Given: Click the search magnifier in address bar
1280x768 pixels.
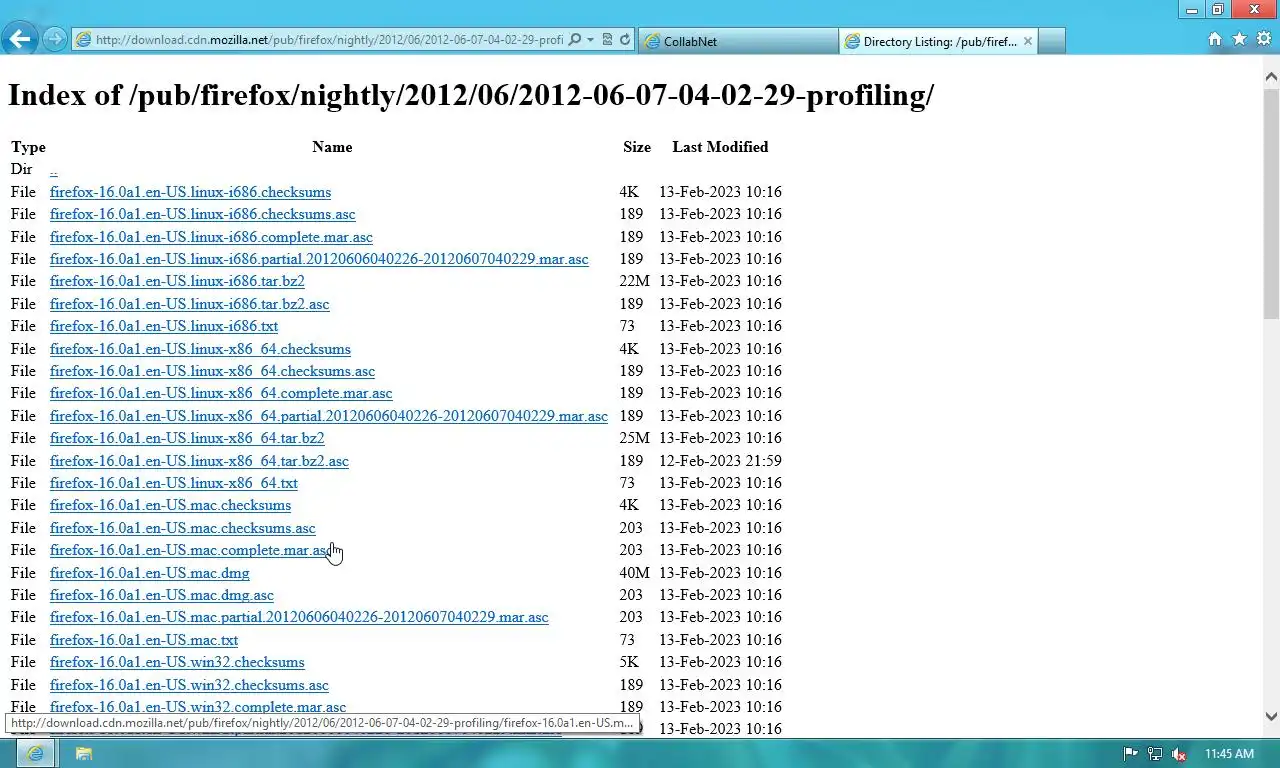Looking at the screenshot, I should point(574,40).
